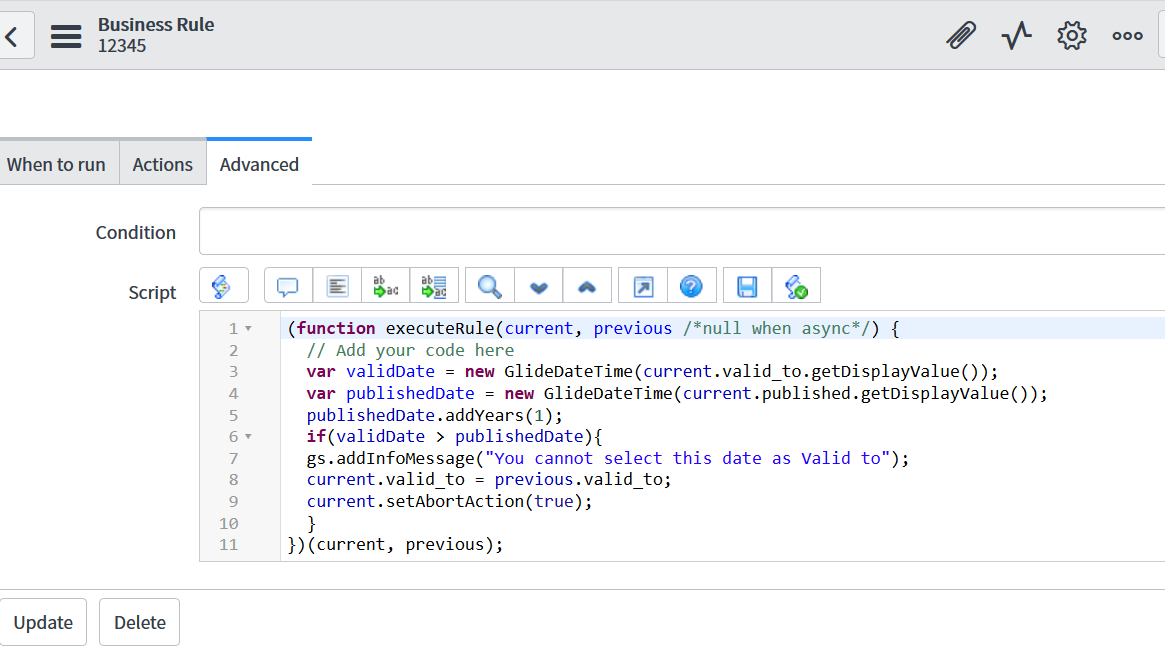Click the current.valid_to assignment line

point(489,480)
